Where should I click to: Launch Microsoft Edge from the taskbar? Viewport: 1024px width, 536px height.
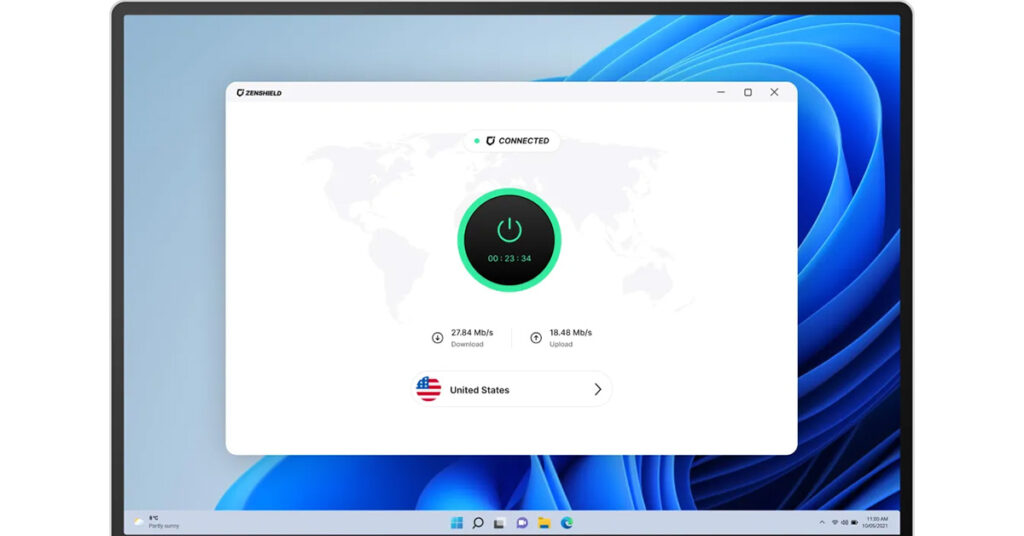point(566,523)
